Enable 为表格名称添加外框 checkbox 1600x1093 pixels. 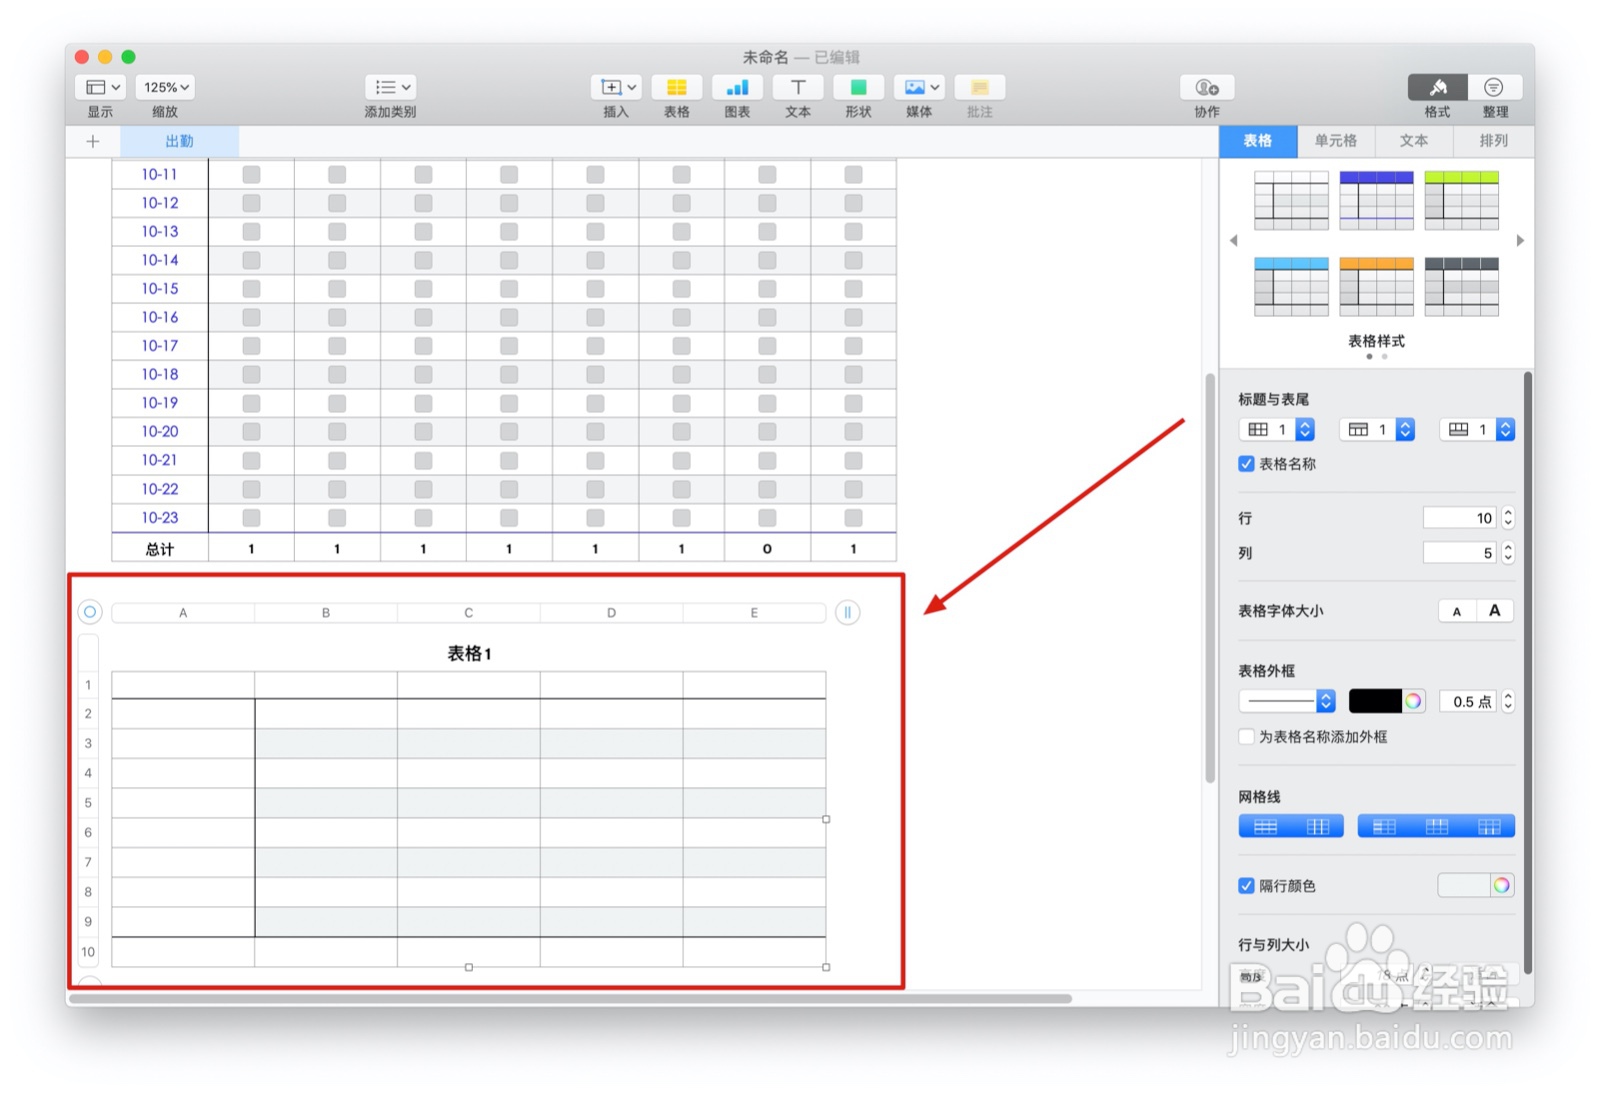coord(1246,737)
